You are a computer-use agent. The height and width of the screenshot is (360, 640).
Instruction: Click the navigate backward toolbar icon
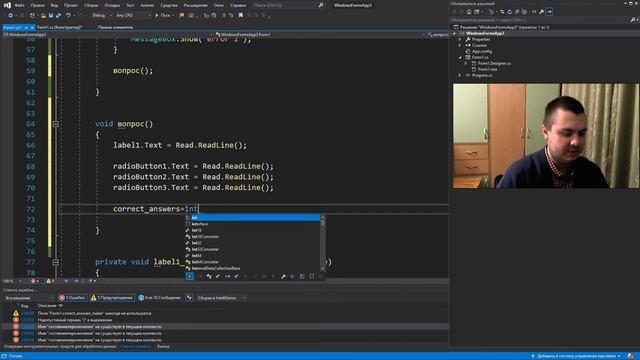tap(10, 16)
